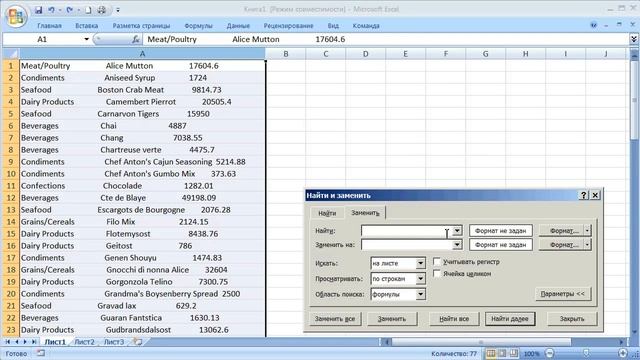
Task: Click the previous sheet navigation arrow
Action: tap(17, 342)
